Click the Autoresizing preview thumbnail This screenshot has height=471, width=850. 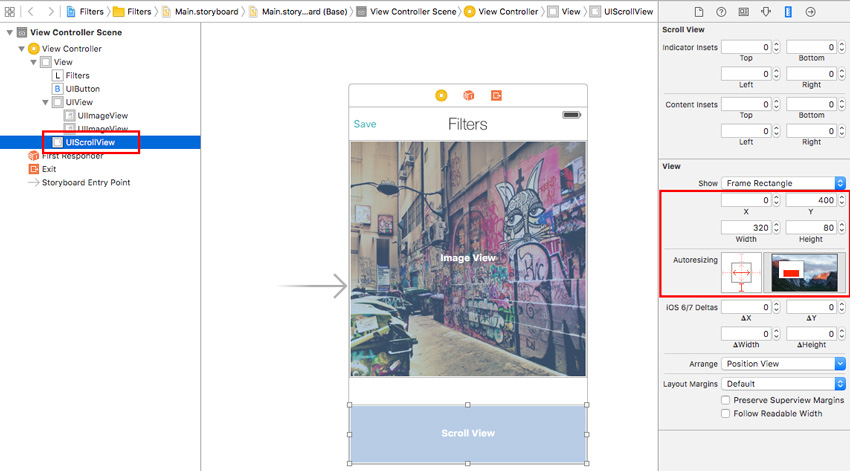[804, 273]
